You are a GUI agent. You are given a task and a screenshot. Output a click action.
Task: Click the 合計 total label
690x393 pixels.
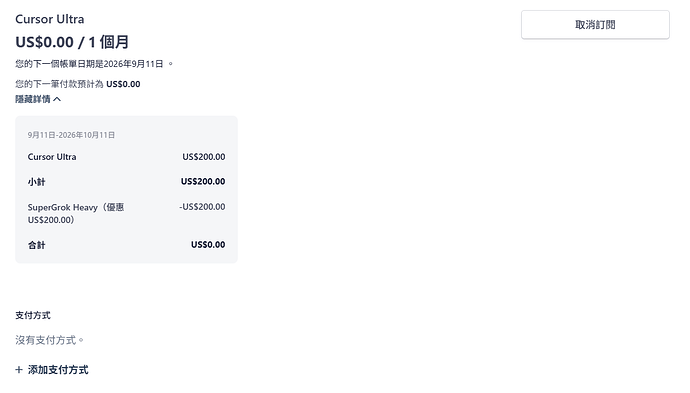[x=37, y=245]
